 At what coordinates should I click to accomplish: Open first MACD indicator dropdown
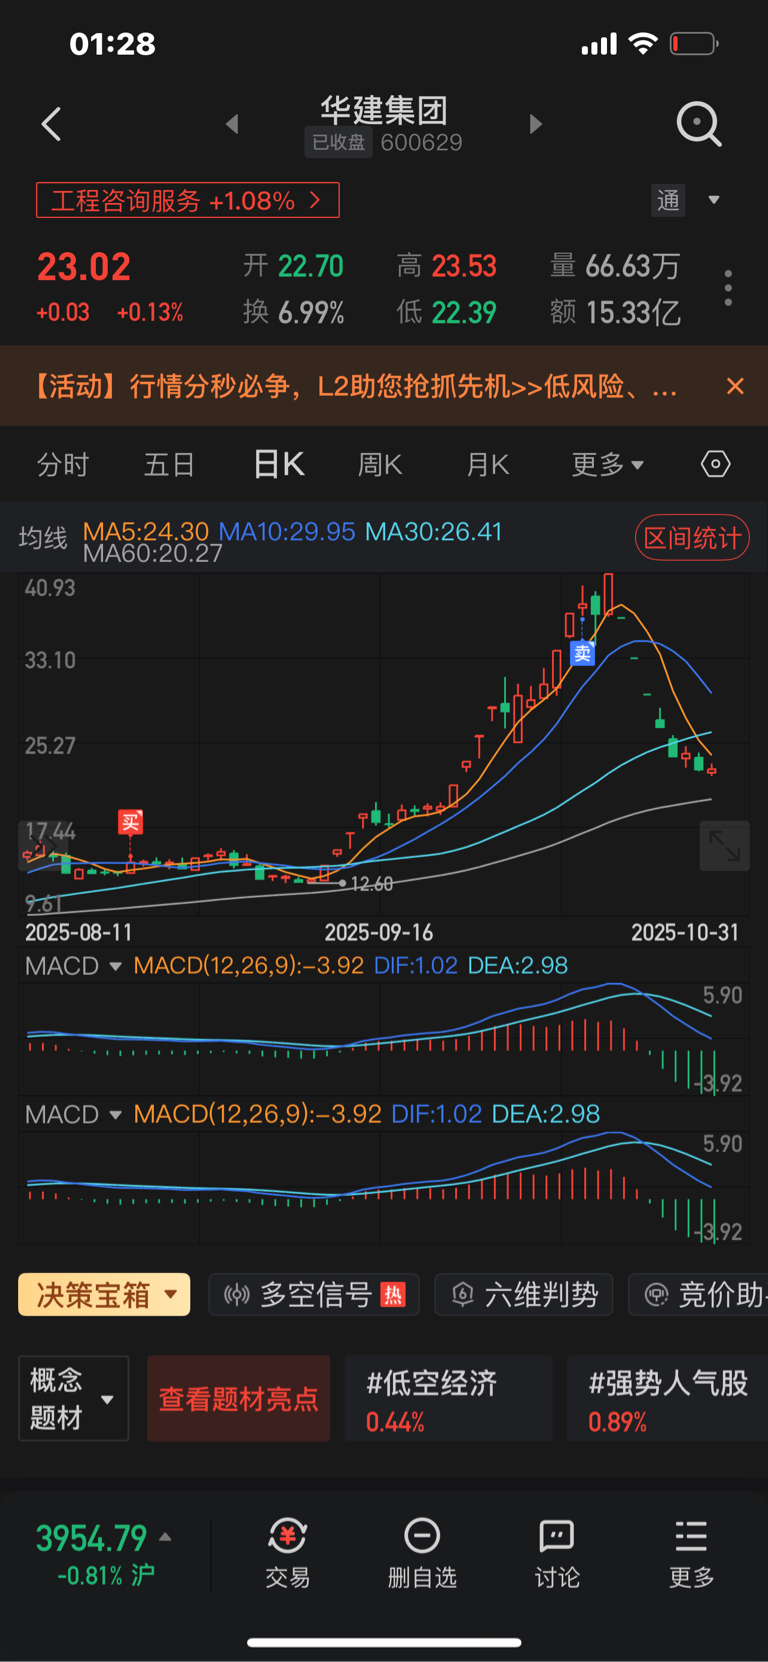[73, 966]
